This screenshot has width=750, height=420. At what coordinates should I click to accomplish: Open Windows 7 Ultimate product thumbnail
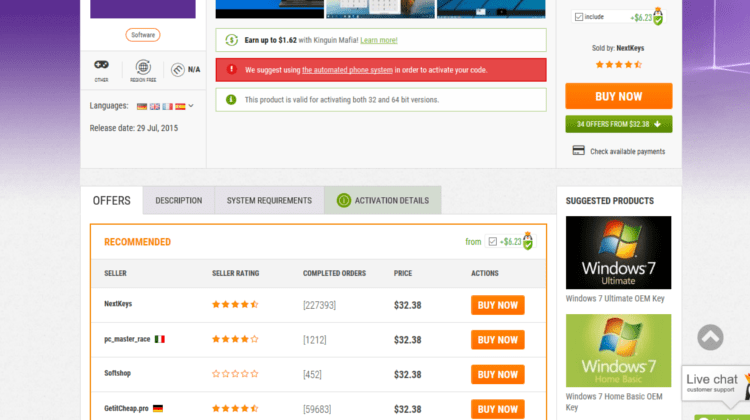pos(618,253)
